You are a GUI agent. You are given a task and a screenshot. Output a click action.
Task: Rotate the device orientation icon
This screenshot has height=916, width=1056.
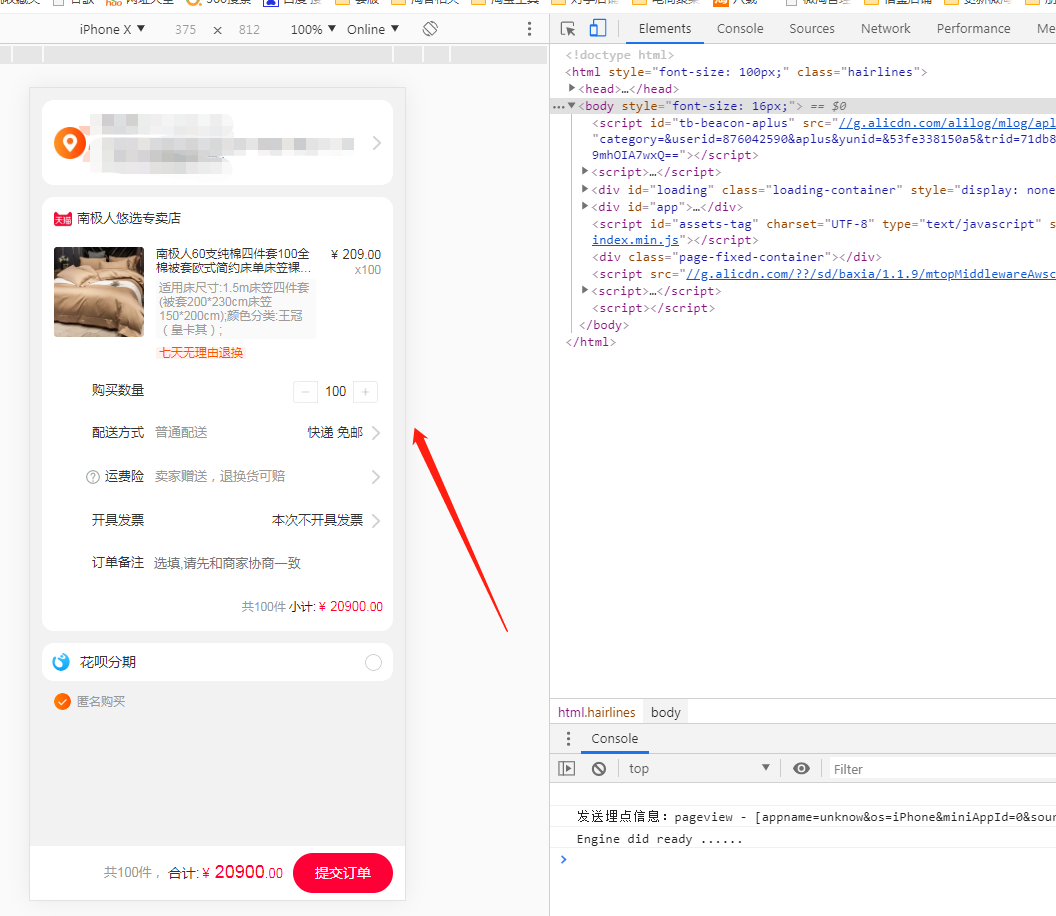[x=430, y=29]
